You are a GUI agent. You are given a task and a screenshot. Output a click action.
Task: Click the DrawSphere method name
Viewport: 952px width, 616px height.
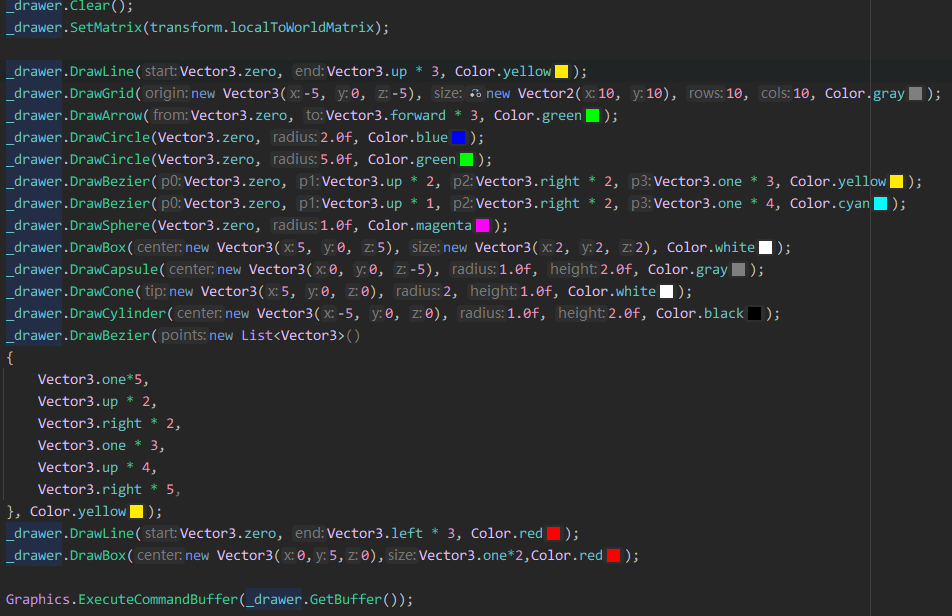tap(110, 226)
